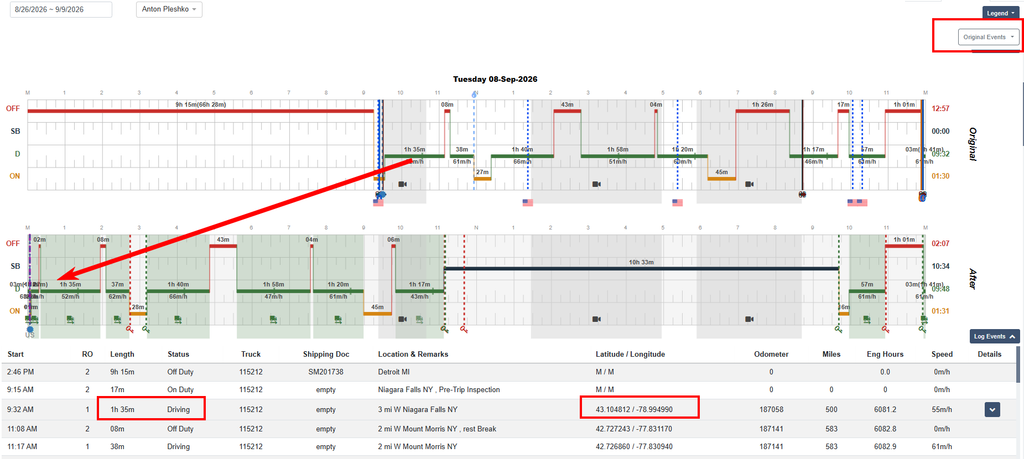Click truck icon under 1h 35m in After graph
Screen dimensions: 1024x459
[x=69, y=319]
